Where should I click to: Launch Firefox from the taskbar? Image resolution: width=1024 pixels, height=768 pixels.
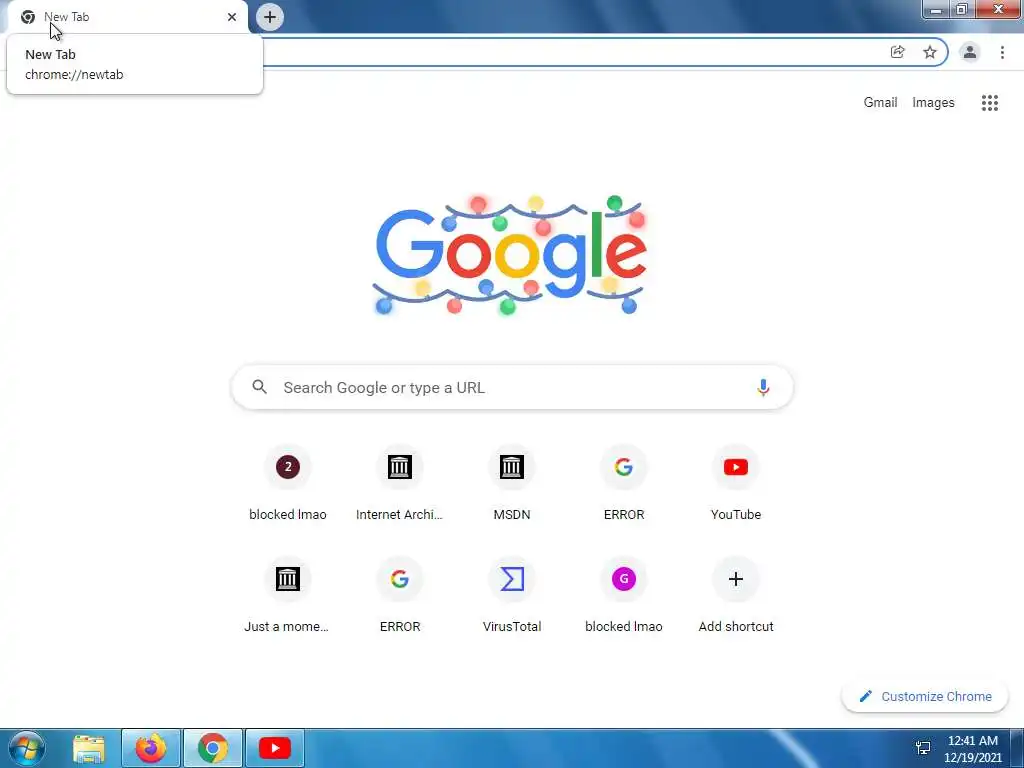(151, 748)
